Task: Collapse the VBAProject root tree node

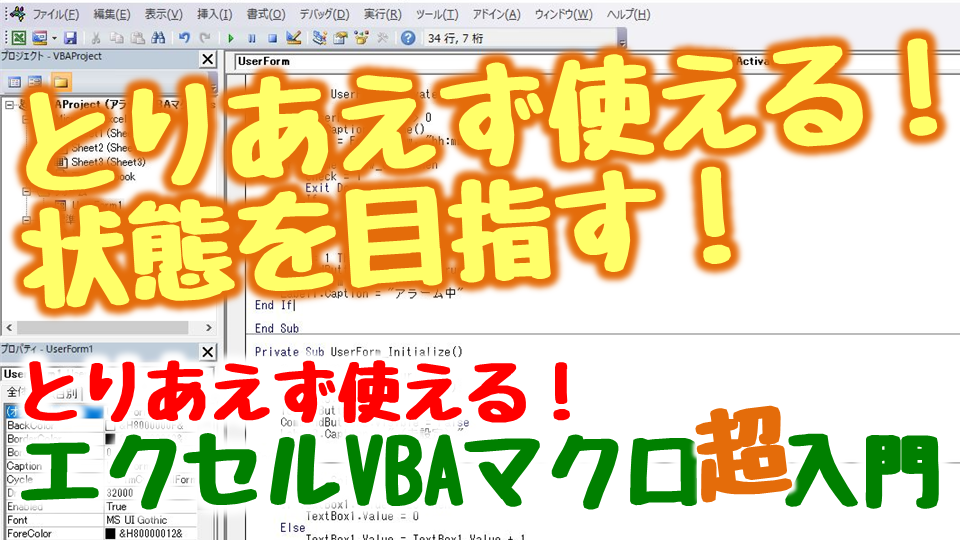Action: [10, 105]
